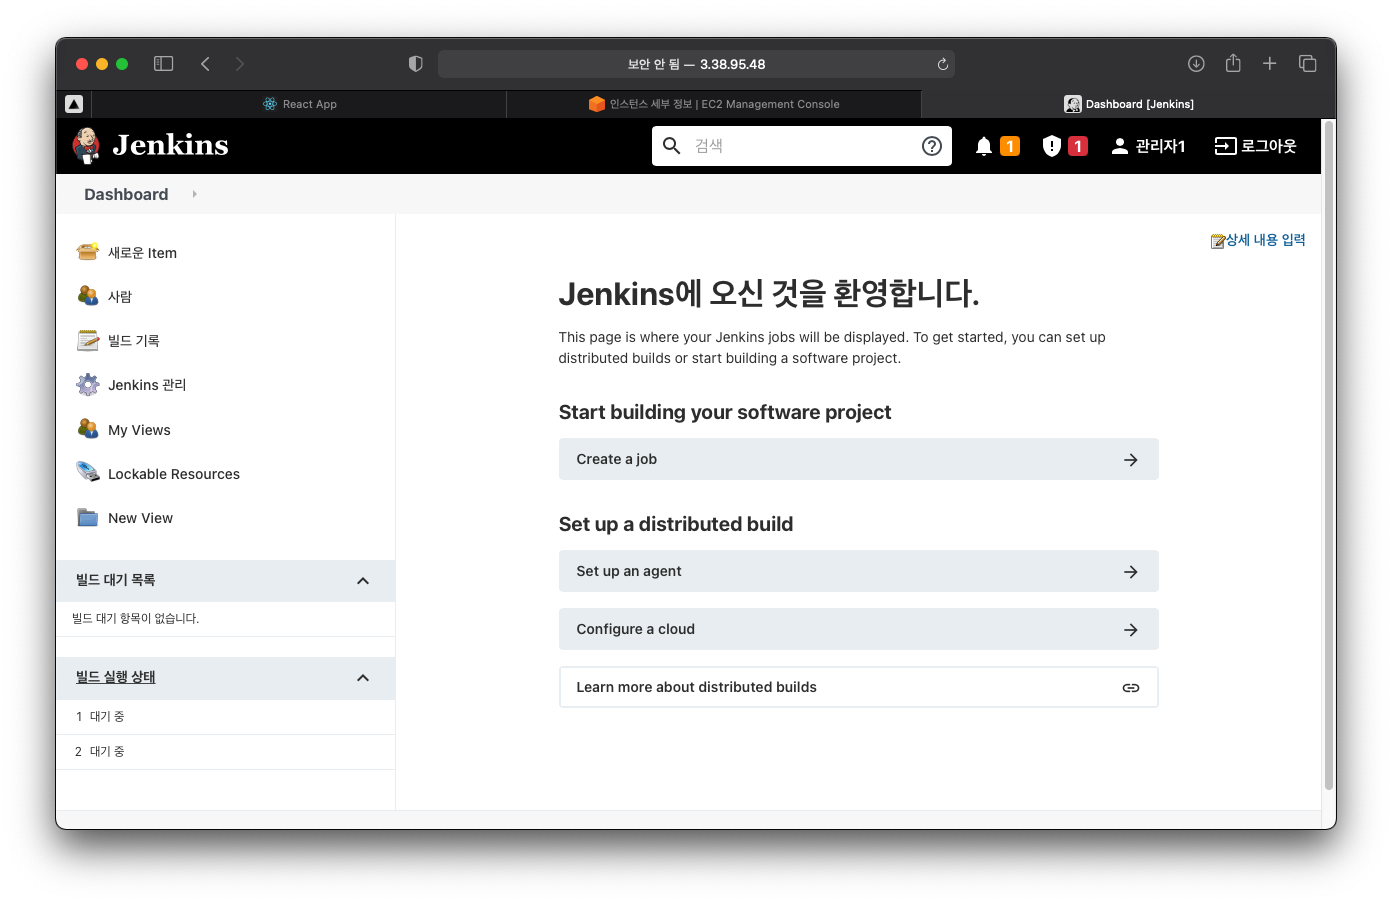The height and width of the screenshot is (903, 1392).
Task: Click the text "빌드 대기 항목이 없습니다."
Action: (136, 619)
